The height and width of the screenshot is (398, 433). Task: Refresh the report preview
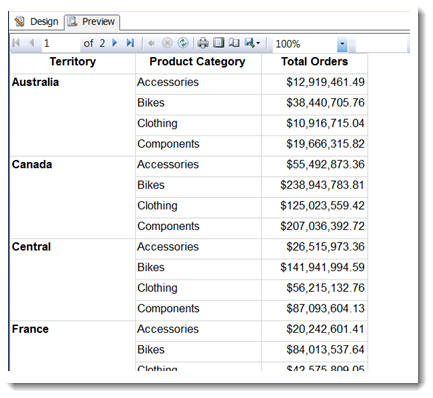183,43
